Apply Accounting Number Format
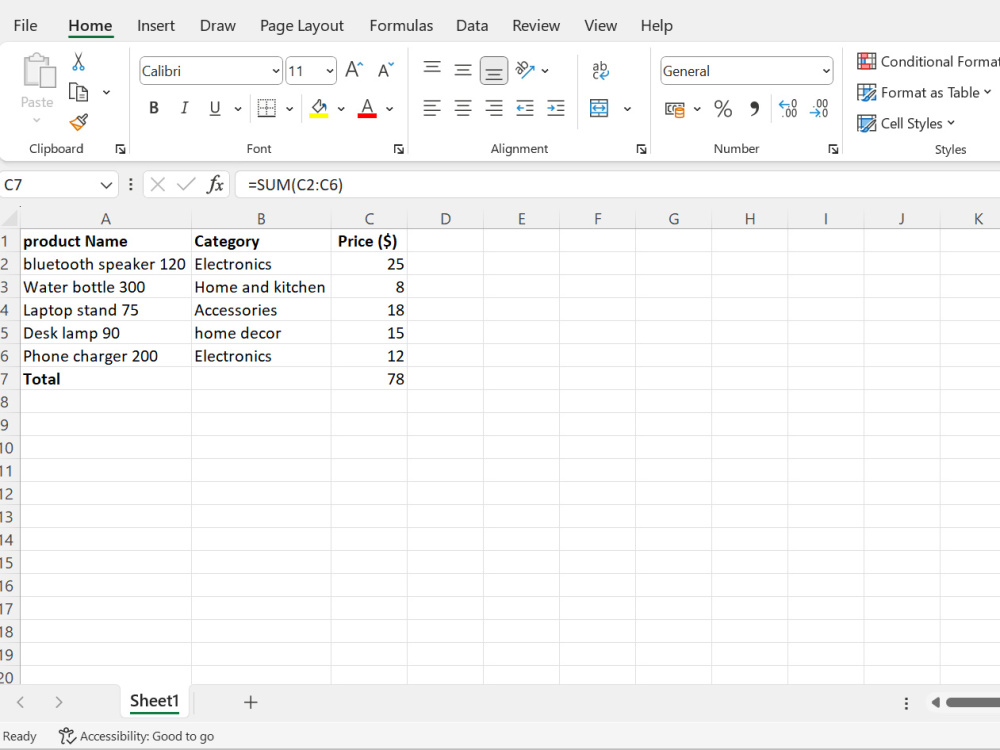The width and height of the screenshot is (1000, 750). 675,110
